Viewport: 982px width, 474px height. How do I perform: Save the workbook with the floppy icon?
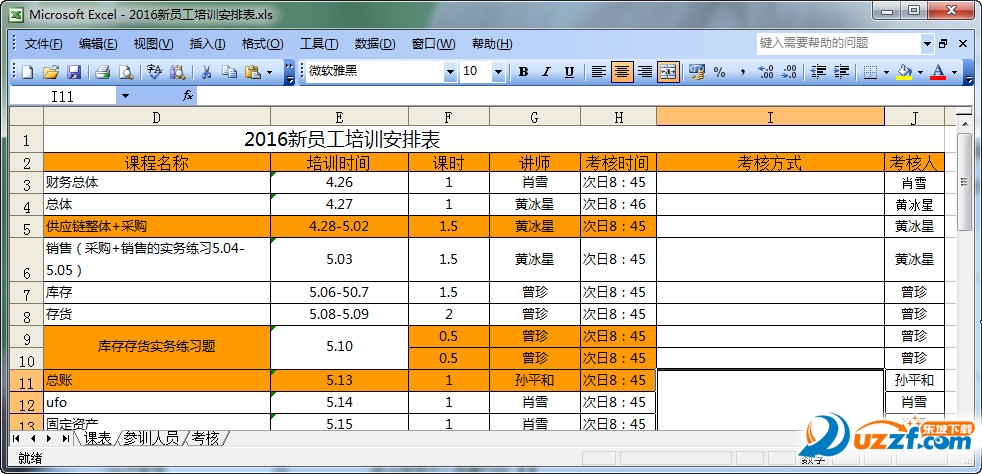74,72
